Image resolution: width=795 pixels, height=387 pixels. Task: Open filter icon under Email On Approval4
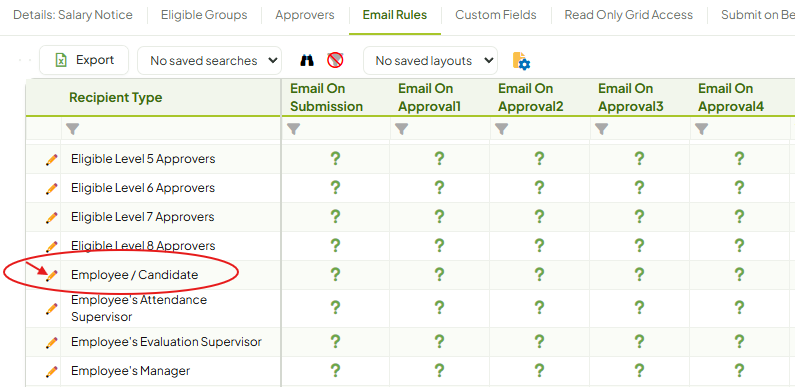tap(701, 129)
